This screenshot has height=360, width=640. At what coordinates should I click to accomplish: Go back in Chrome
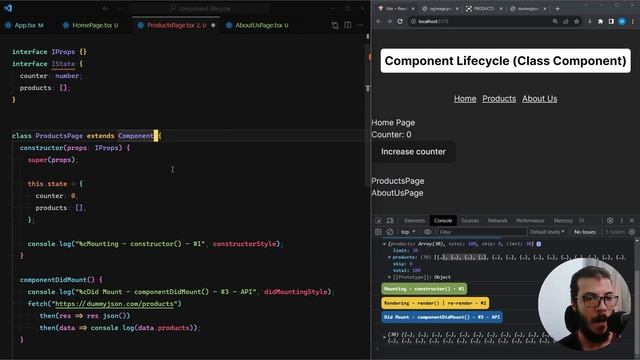coord(379,21)
